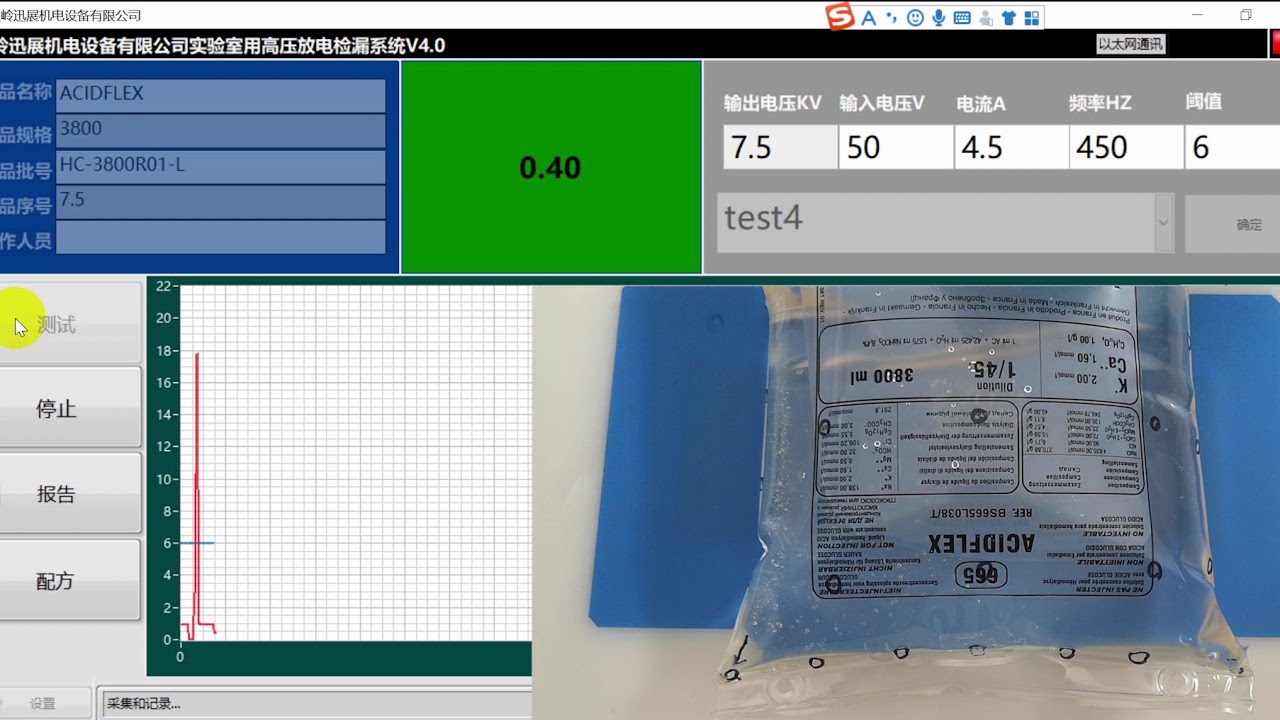Image resolution: width=1280 pixels, height=720 pixels.
Task: Click the 频率HZ label
Action: 1100,103
